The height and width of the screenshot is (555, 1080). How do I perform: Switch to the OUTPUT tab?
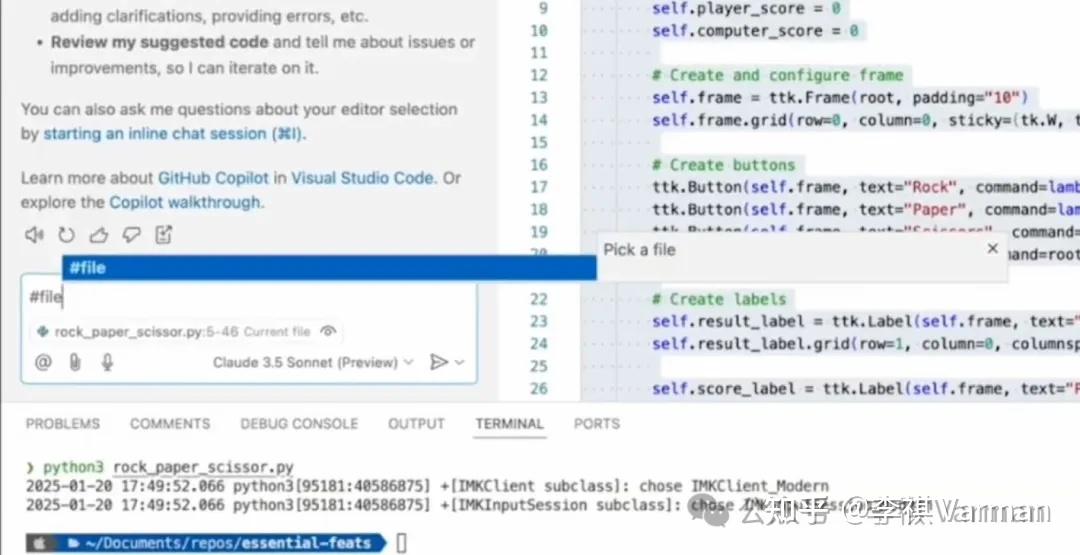[x=416, y=424]
